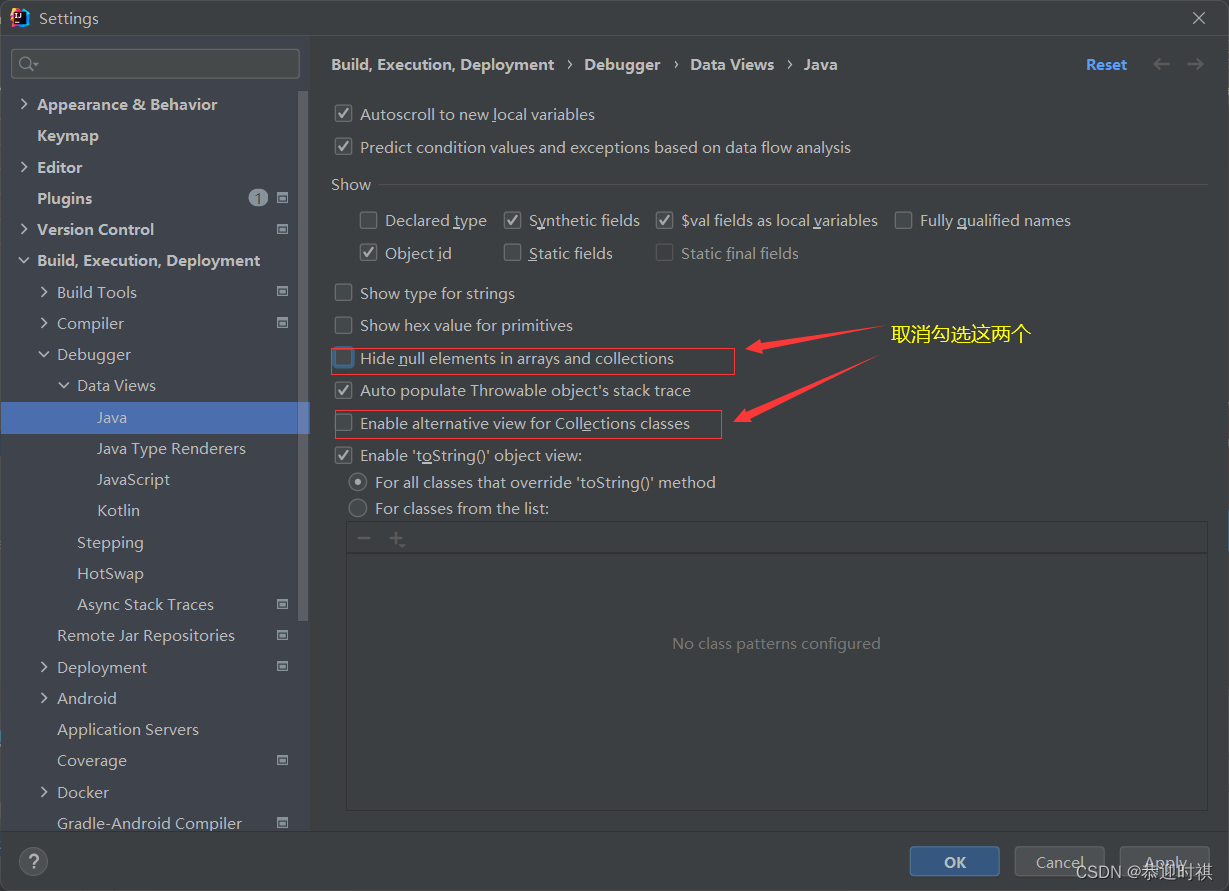Uncheck Synthetic fields checkbox
Image resolution: width=1229 pixels, height=891 pixels.
pyautogui.click(x=512, y=220)
